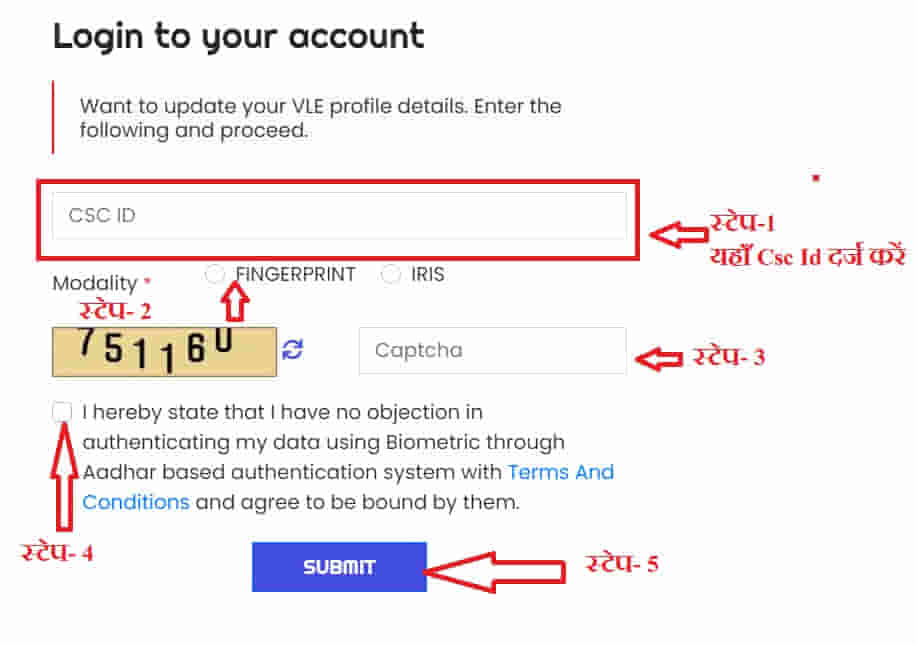Click the captcha image showing 751160

164,352
